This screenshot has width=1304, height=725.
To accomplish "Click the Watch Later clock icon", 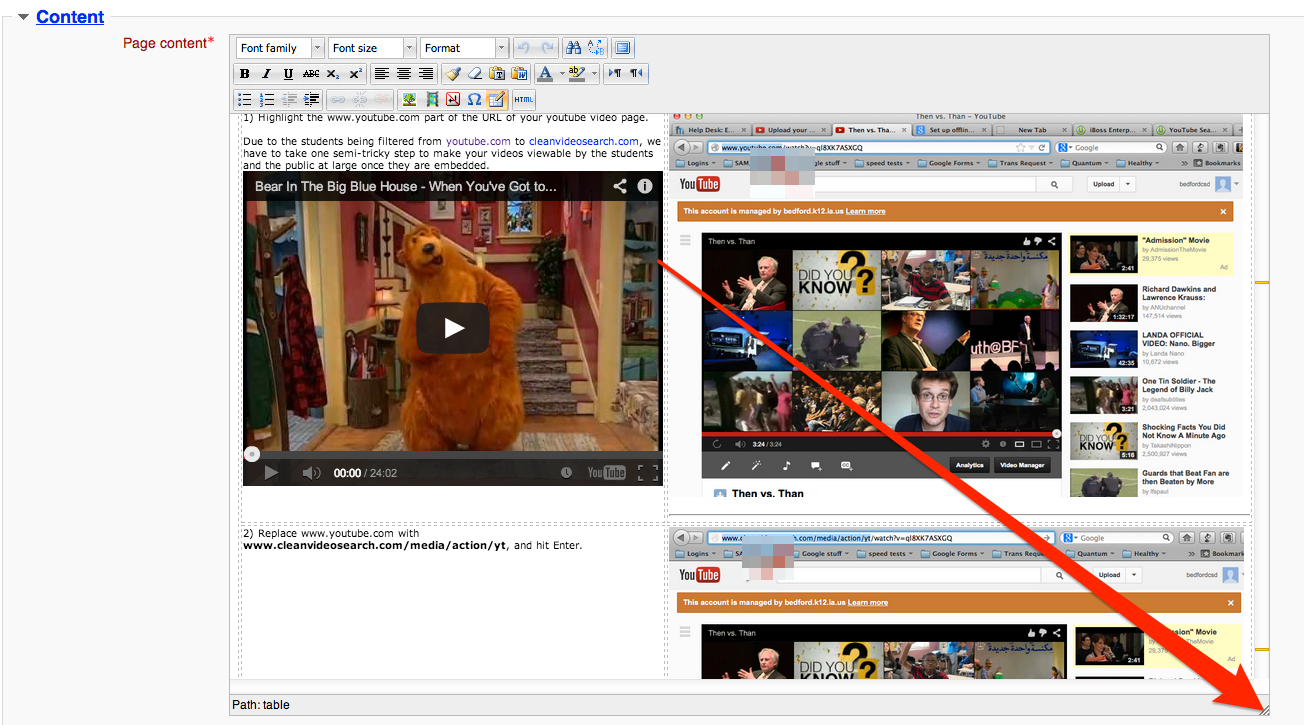I will tap(566, 473).
